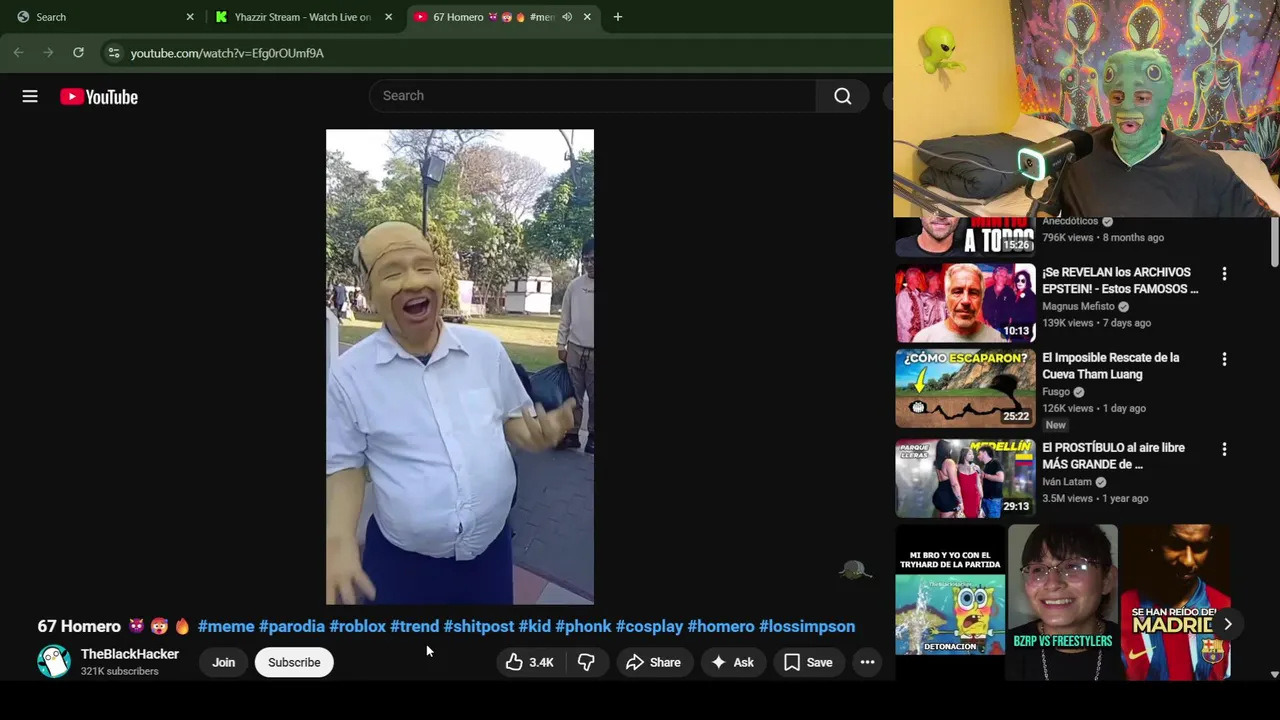Click the #phonk hashtag
Screen dimensions: 1280x720
click(x=583, y=626)
